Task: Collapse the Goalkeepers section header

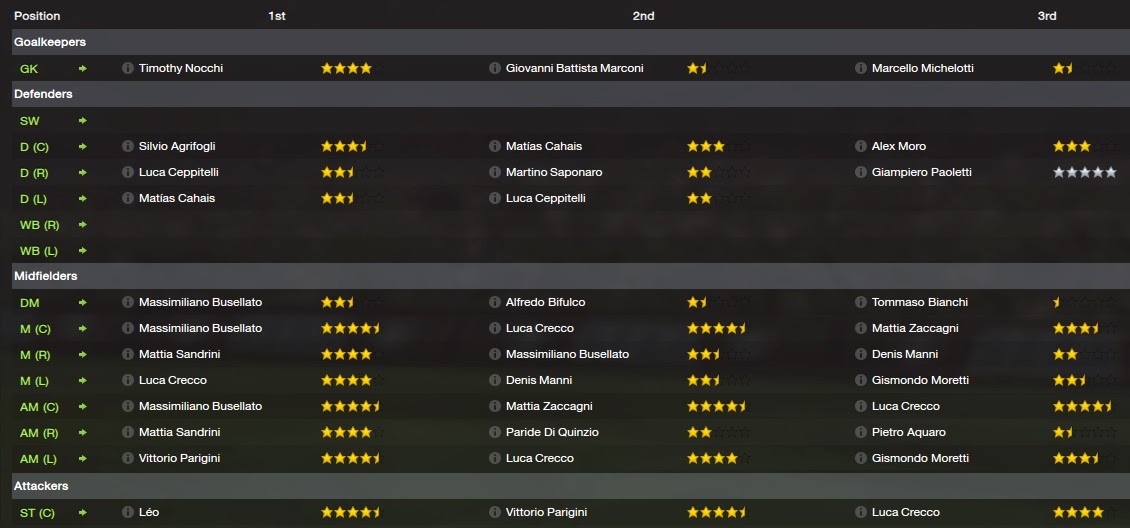Action: pyautogui.click(x=50, y=42)
